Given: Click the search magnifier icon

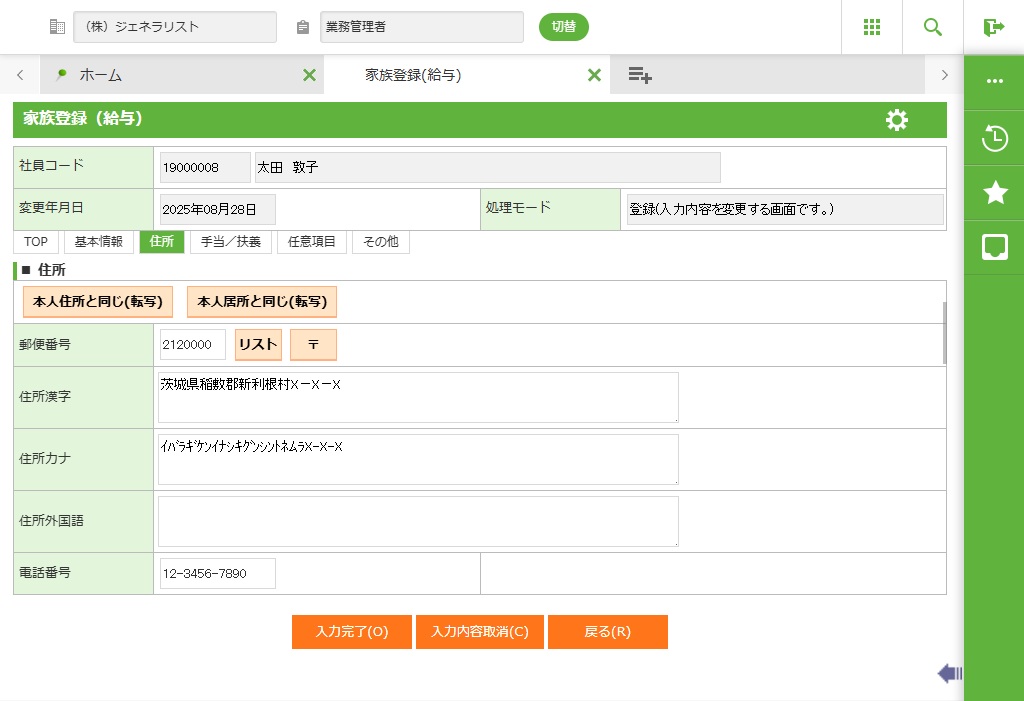Looking at the screenshot, I should click(933, 27).
